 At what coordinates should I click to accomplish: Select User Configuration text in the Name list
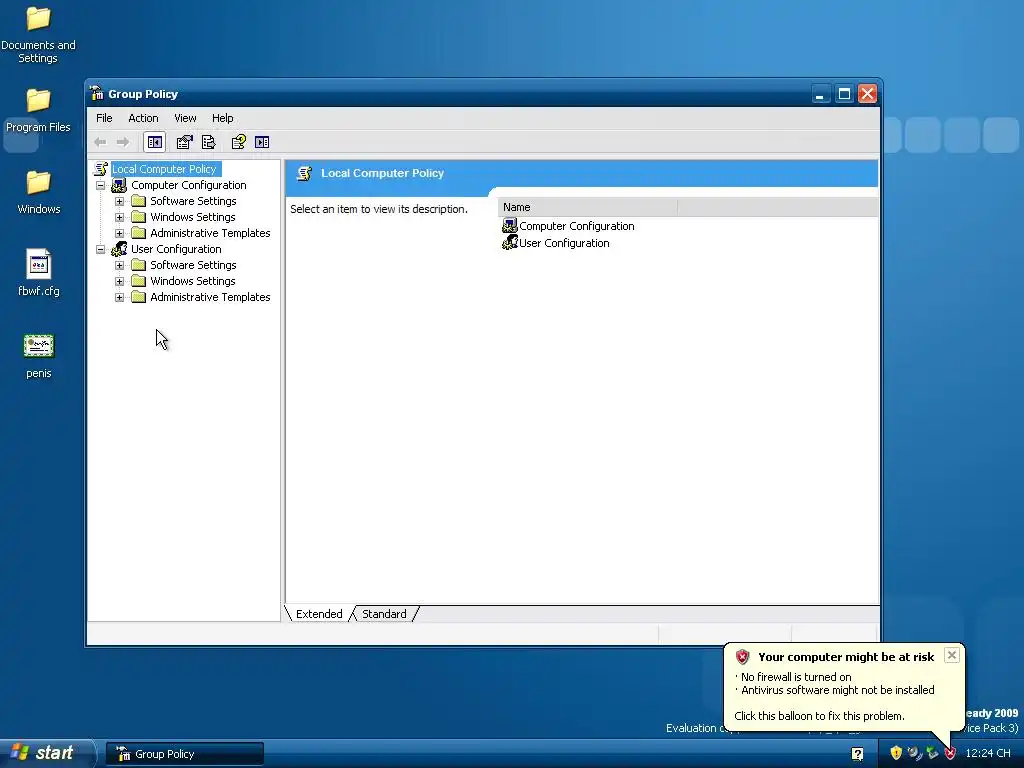tap(564, 243)
